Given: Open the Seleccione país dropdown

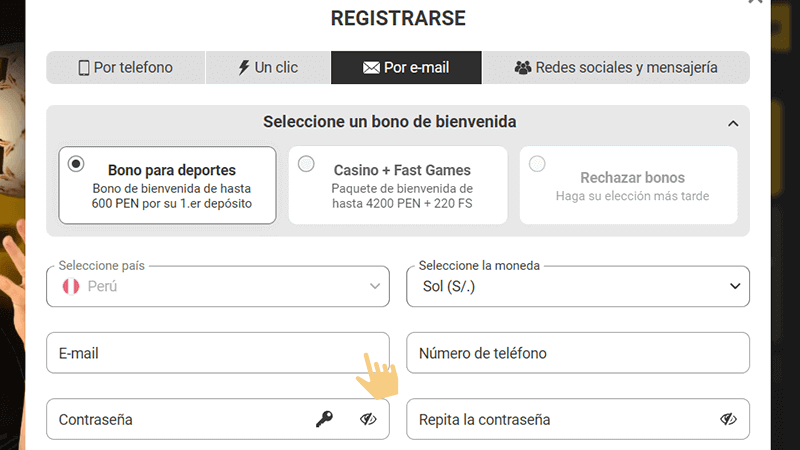Looking at the screenshot, I should (x=218, y=286).
